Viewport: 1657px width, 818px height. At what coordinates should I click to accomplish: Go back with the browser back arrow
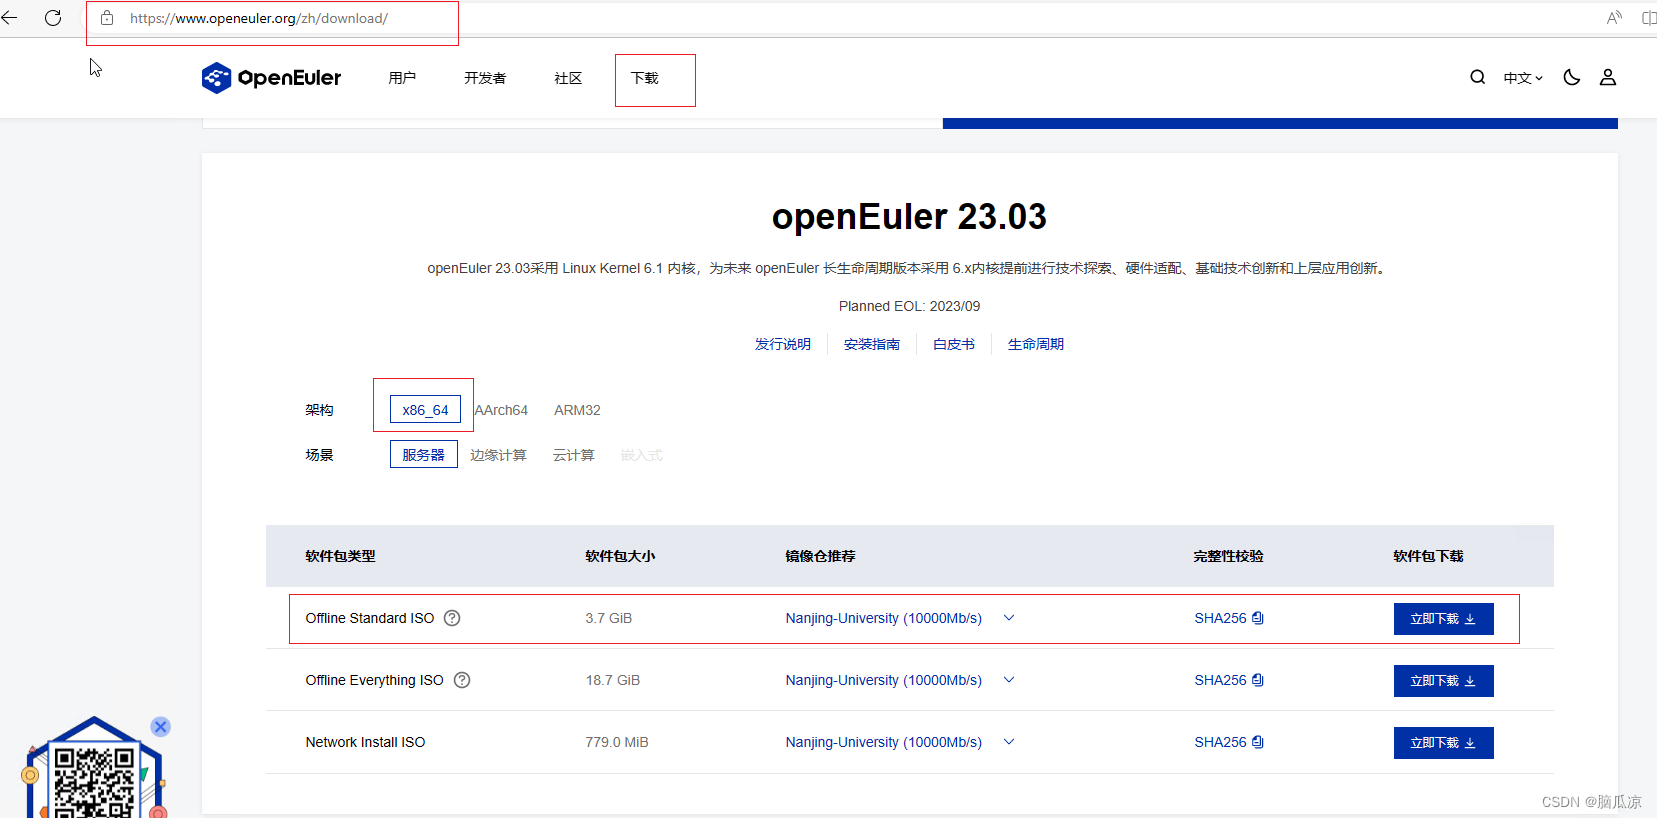point(9,18)
